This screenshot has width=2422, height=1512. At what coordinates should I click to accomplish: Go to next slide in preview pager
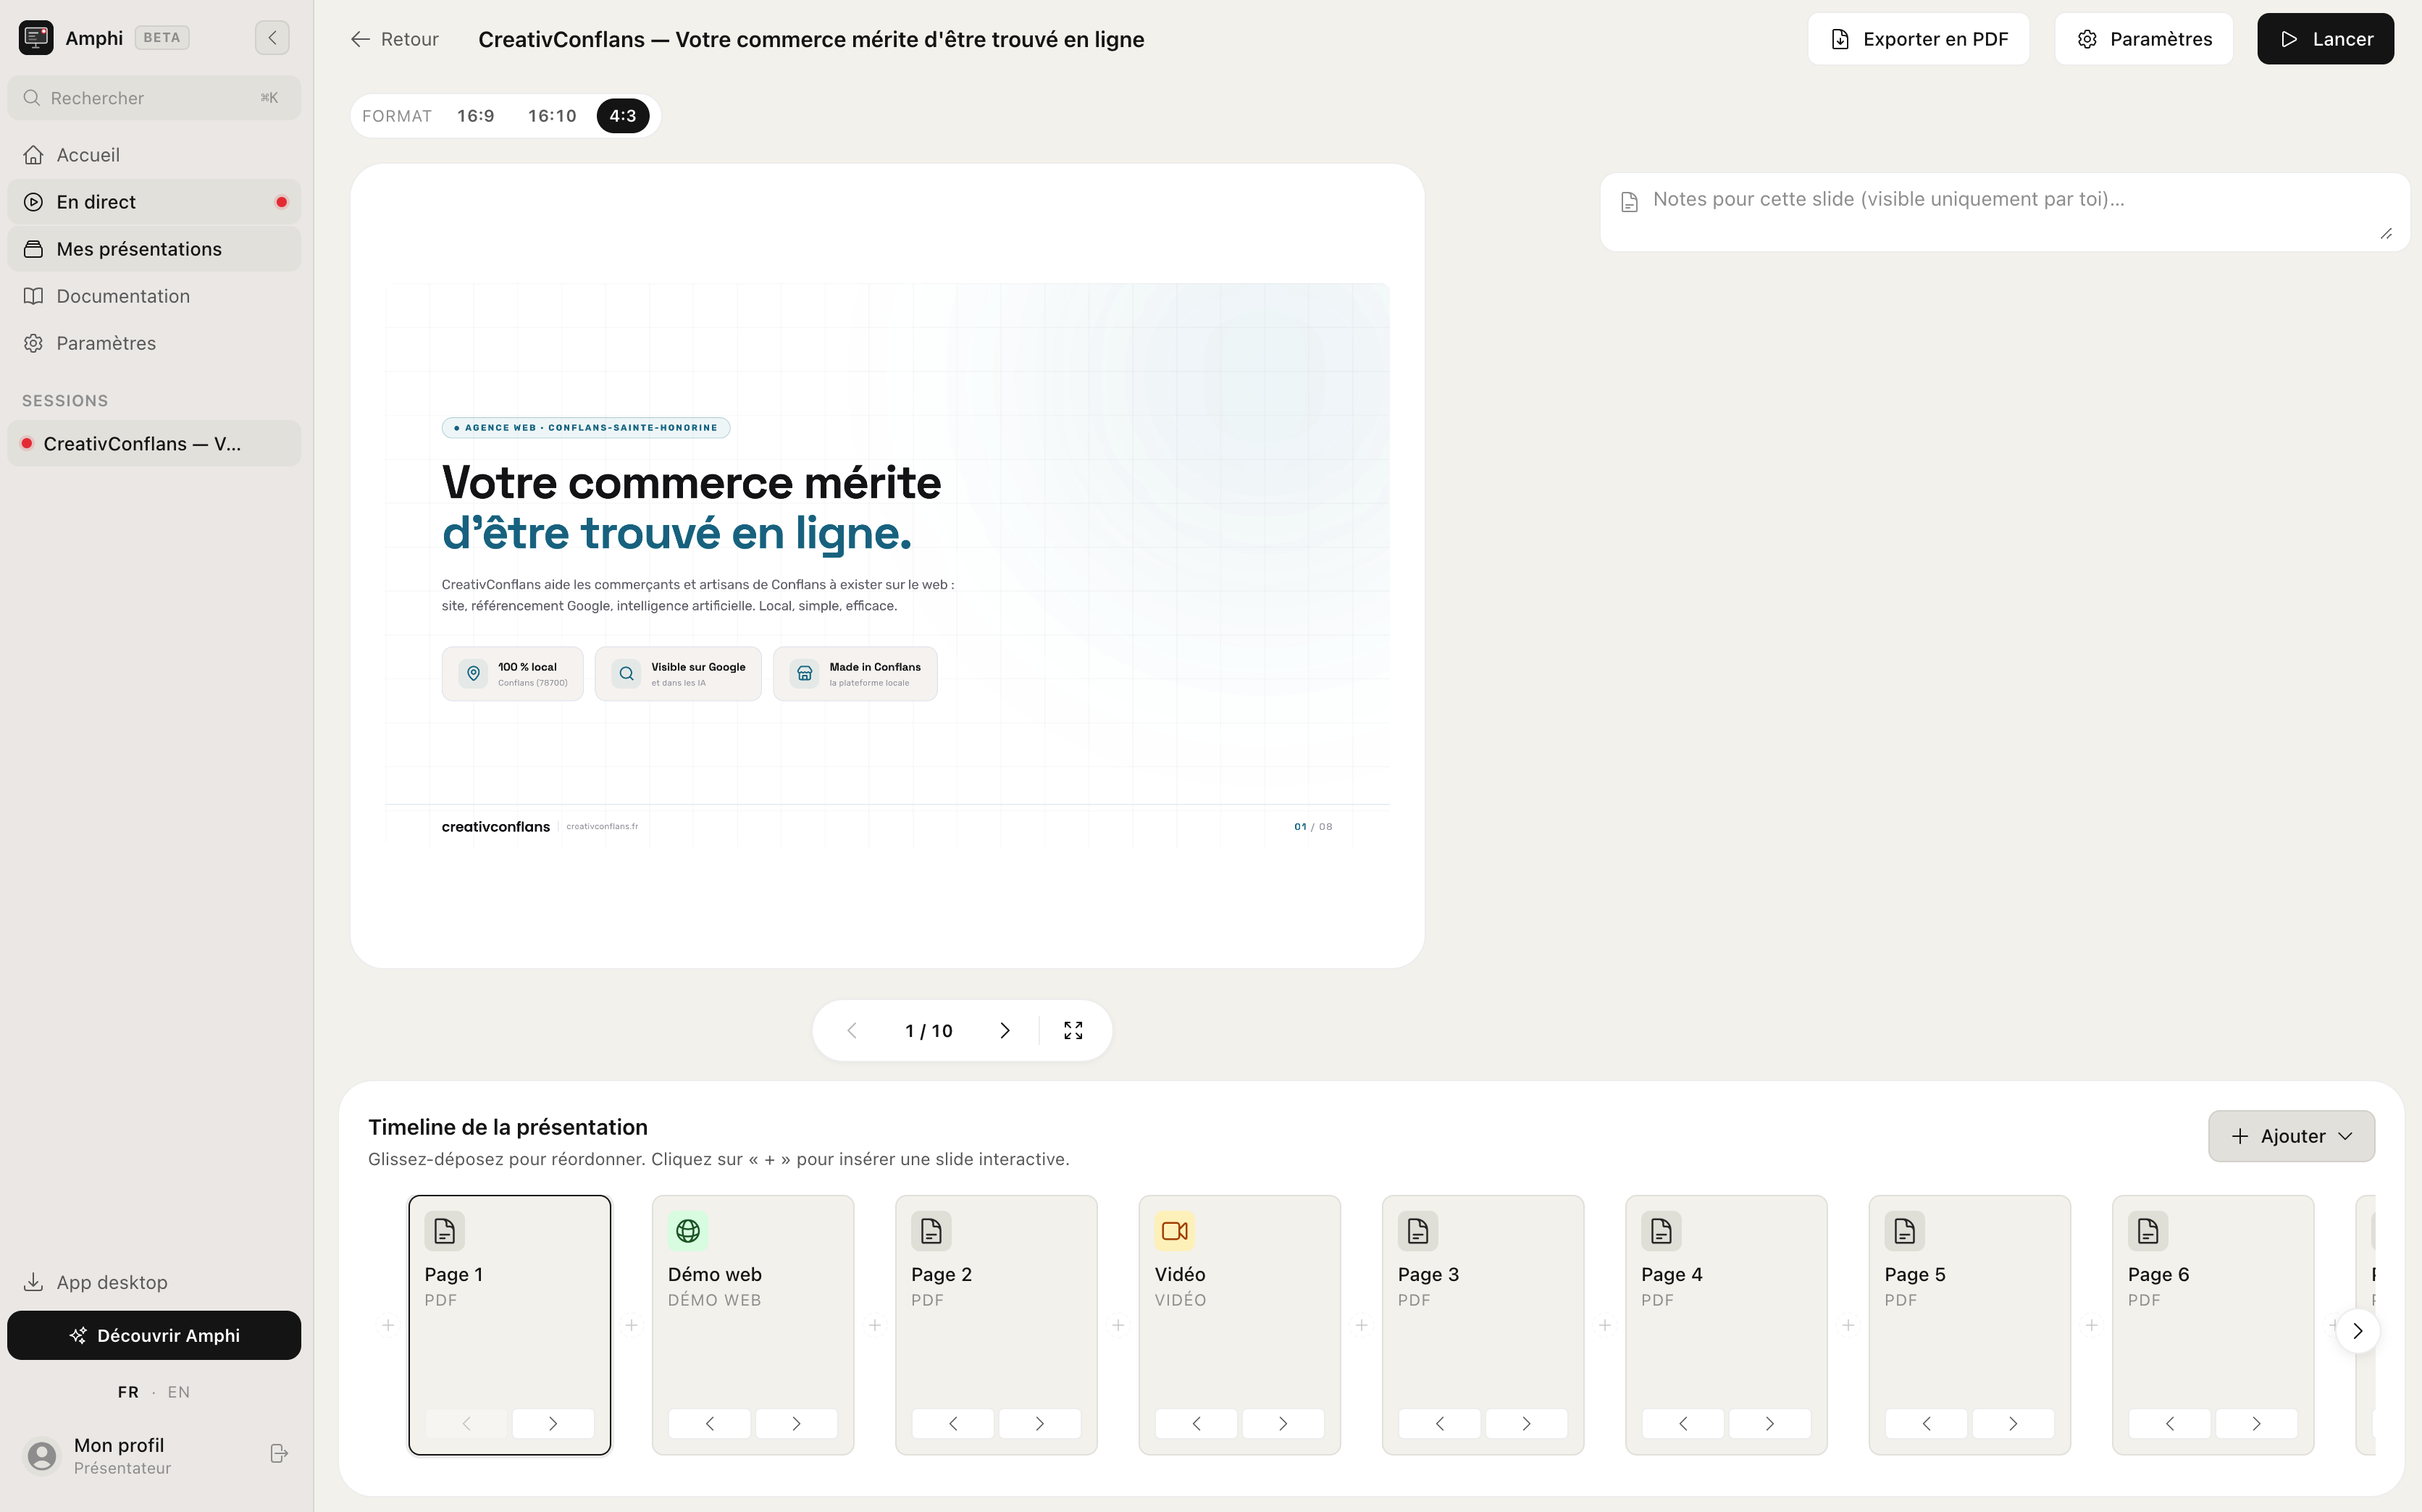tap(1004, 1030)
